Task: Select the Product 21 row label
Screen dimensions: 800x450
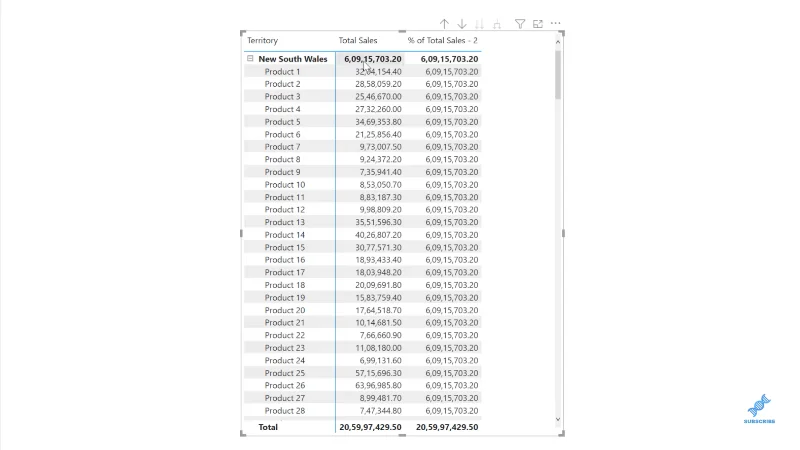Action: pos(285,322)
